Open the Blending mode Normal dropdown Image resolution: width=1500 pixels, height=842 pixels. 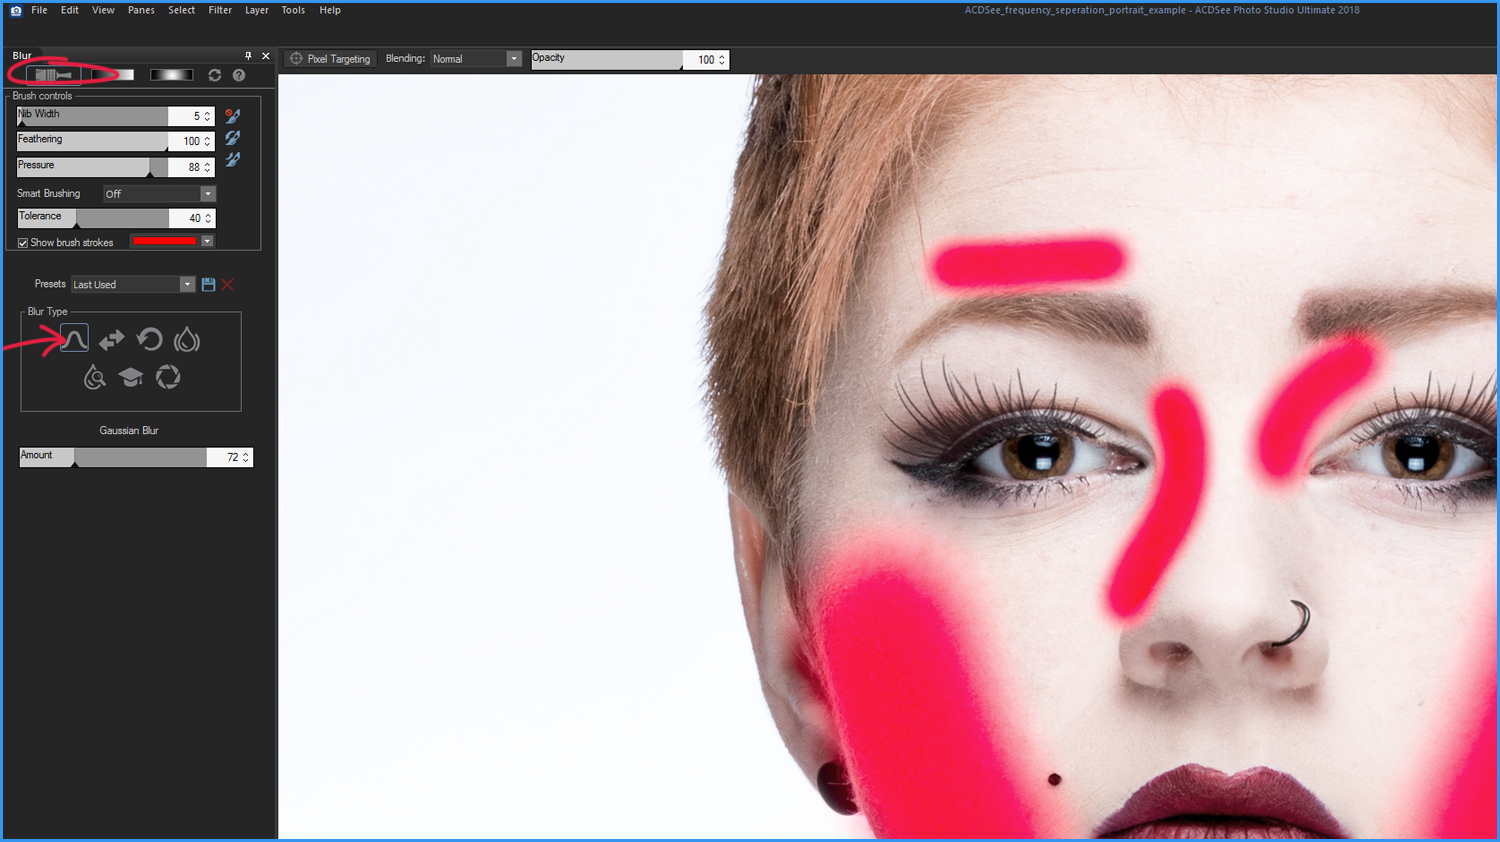coord(476,59)
